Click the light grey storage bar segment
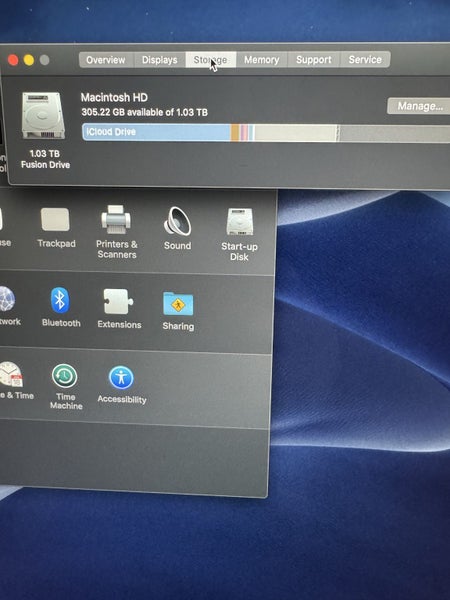This screenshot has height=600, width=450. point(296,133)
